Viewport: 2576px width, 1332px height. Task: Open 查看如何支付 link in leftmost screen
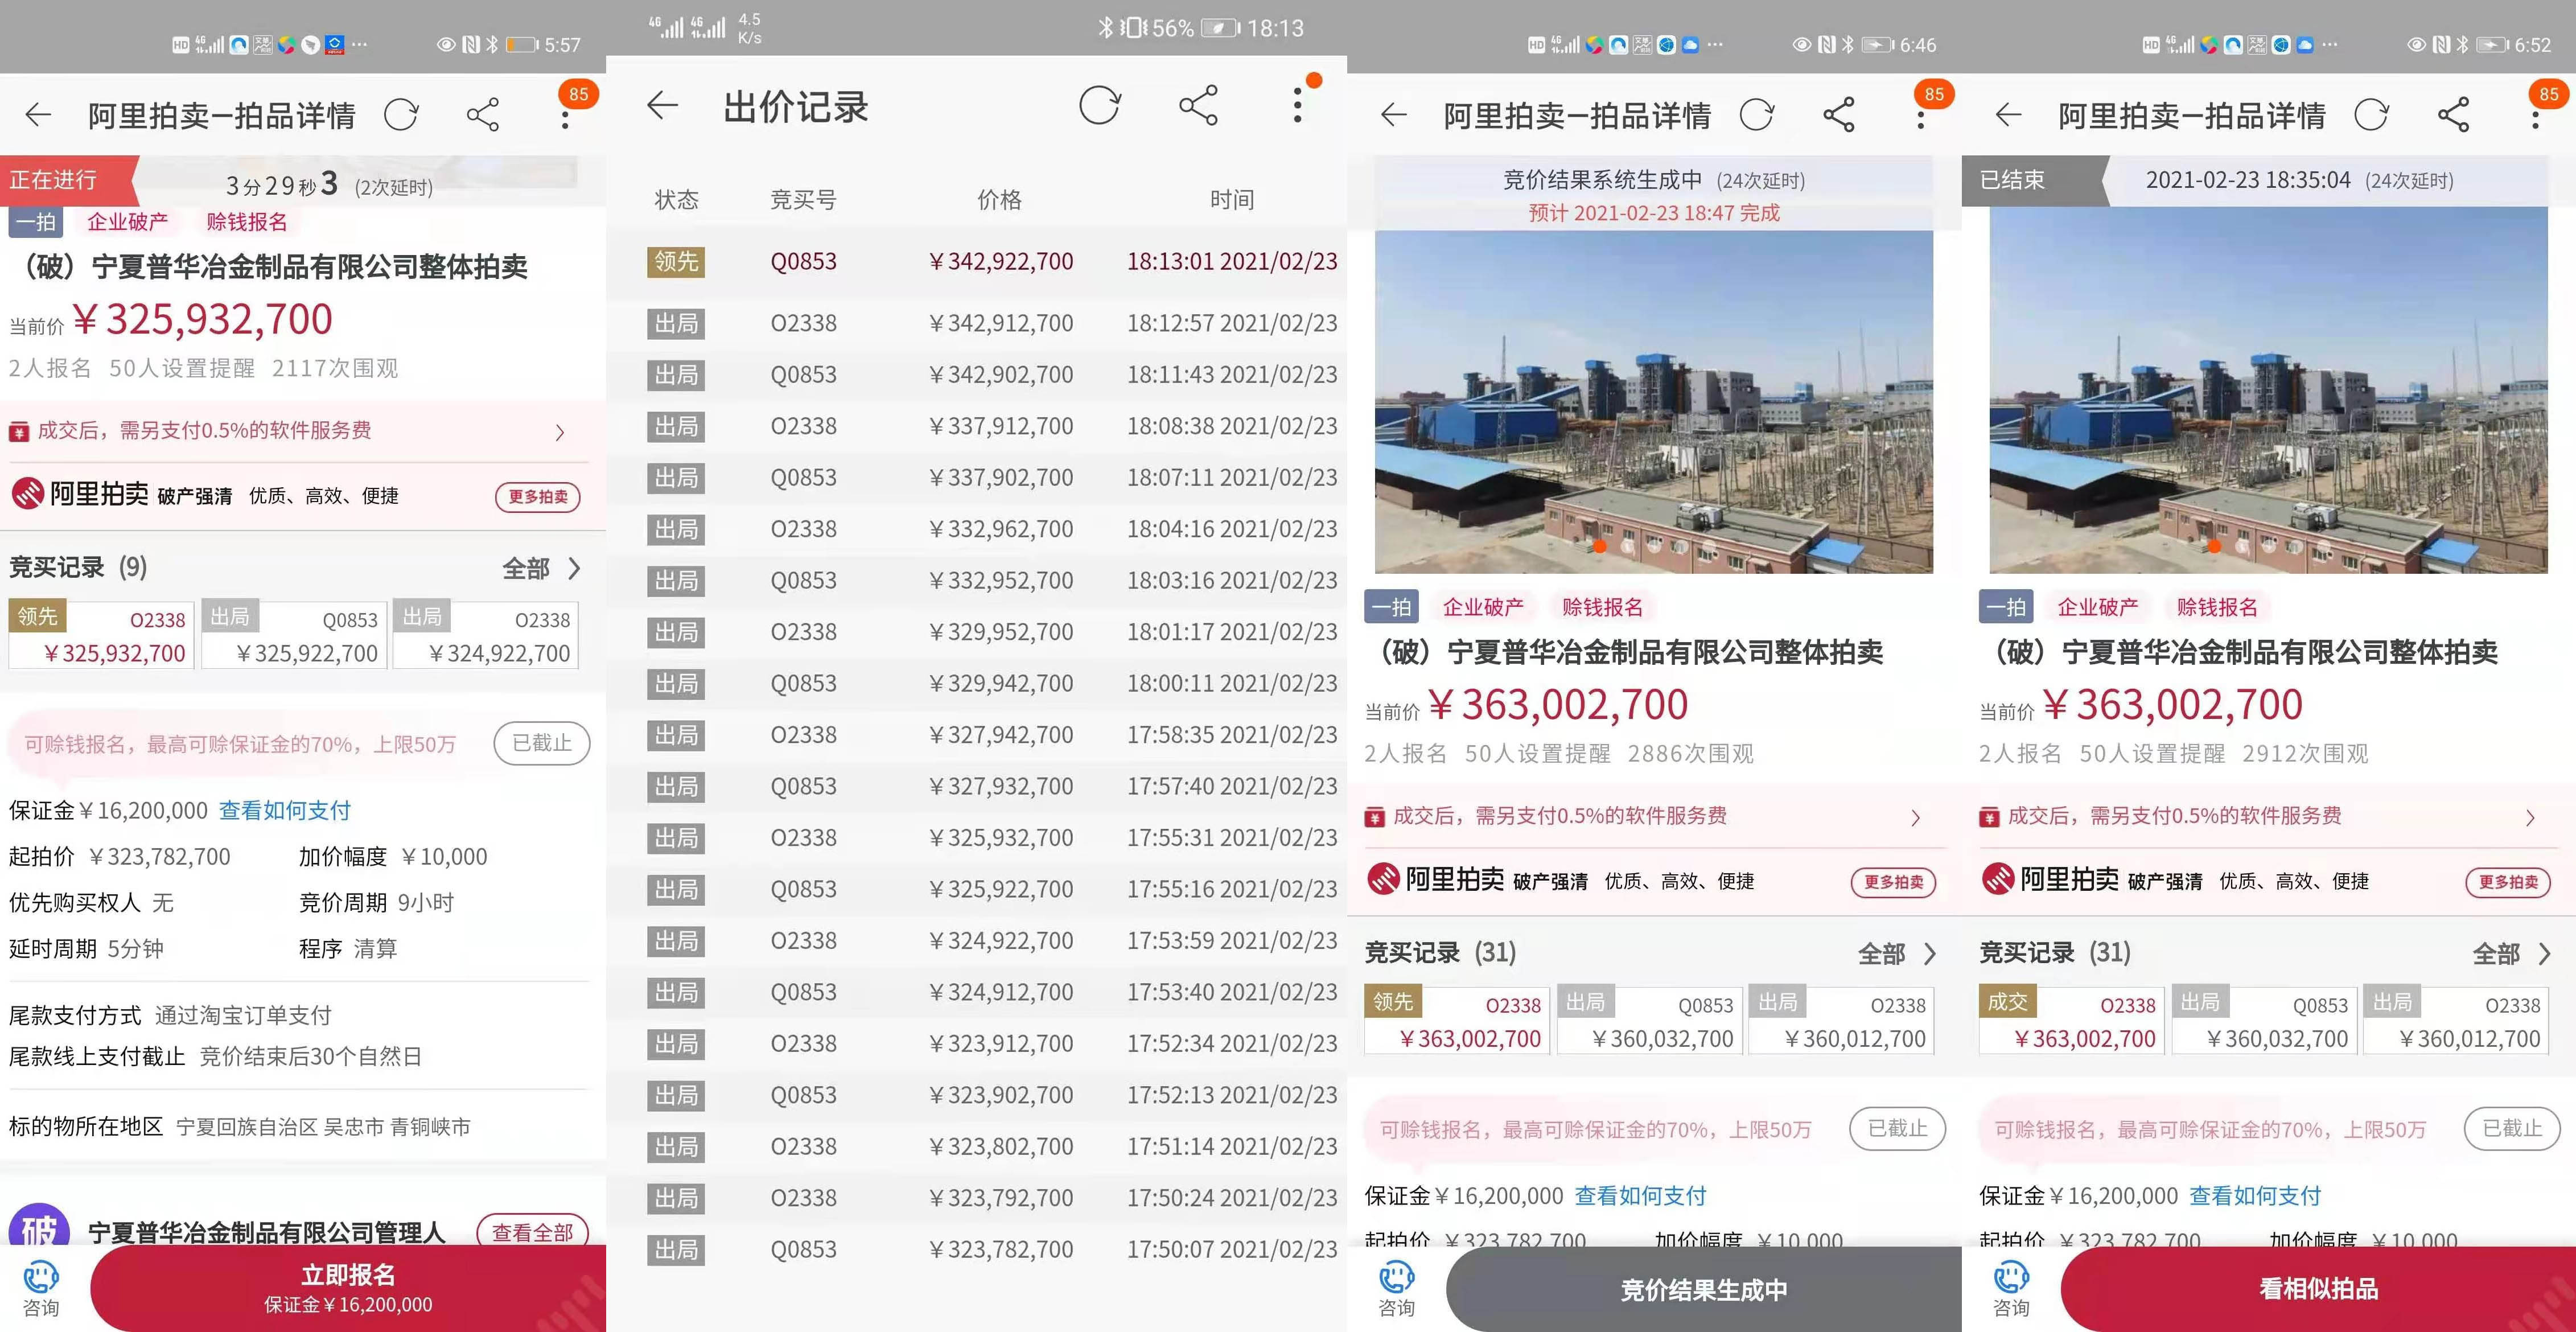tap(284, 810)
